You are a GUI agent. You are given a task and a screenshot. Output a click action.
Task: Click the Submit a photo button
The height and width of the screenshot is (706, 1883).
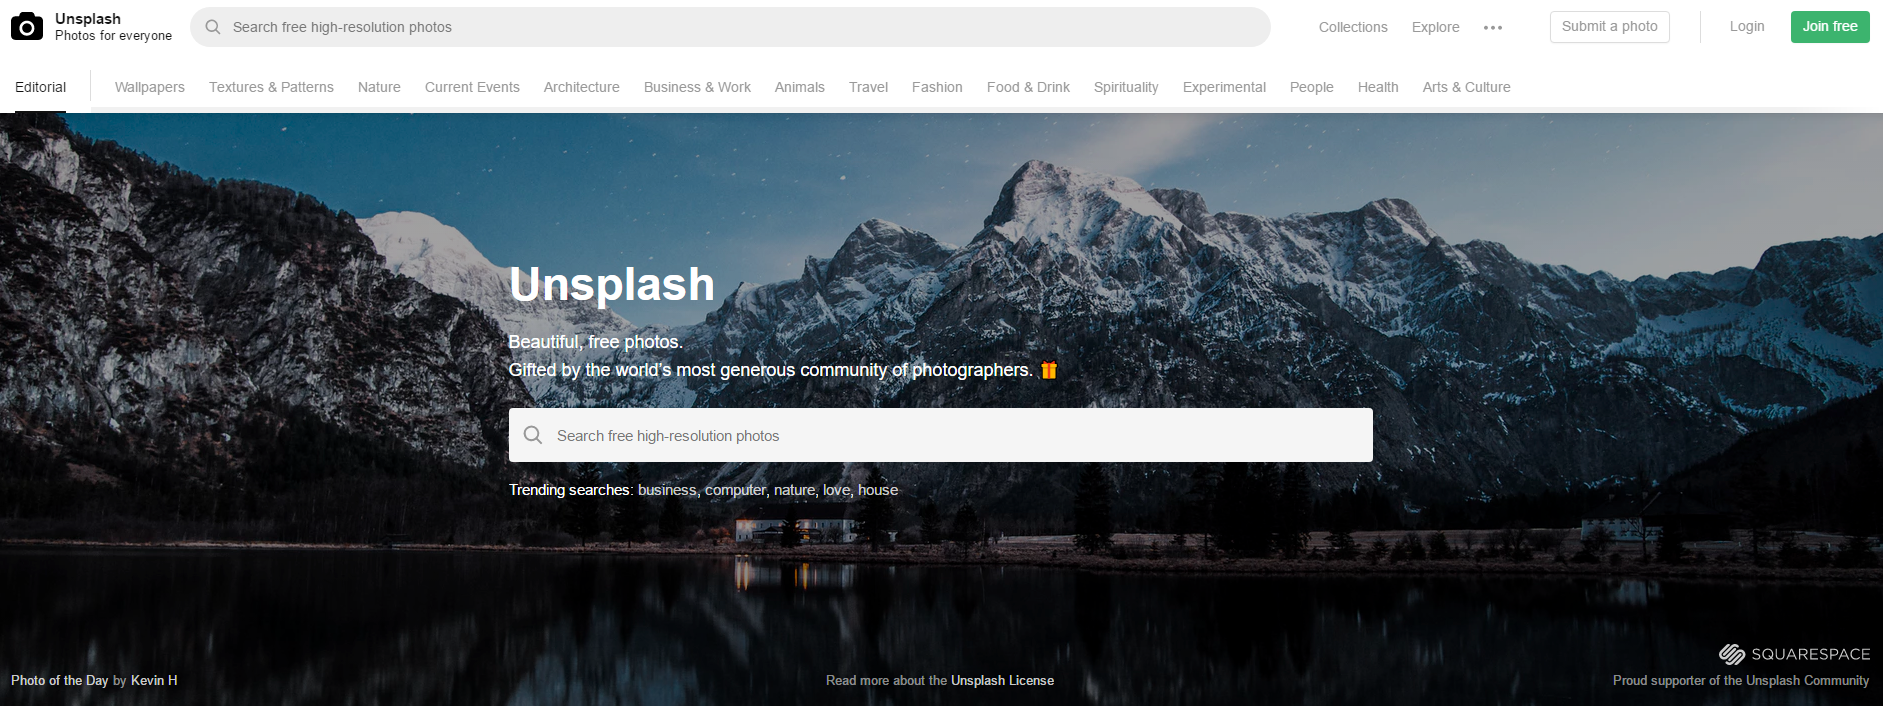[1610, 27]
